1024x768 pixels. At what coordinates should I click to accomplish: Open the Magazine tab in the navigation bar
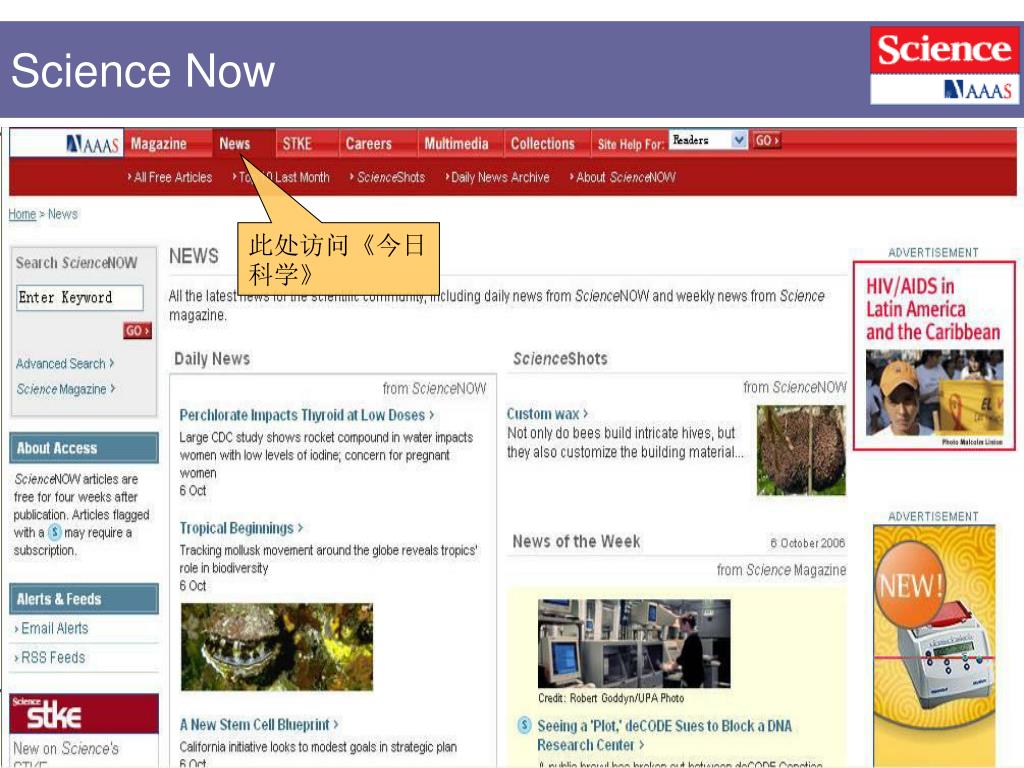pyautogui.click(x=159, y=144)
